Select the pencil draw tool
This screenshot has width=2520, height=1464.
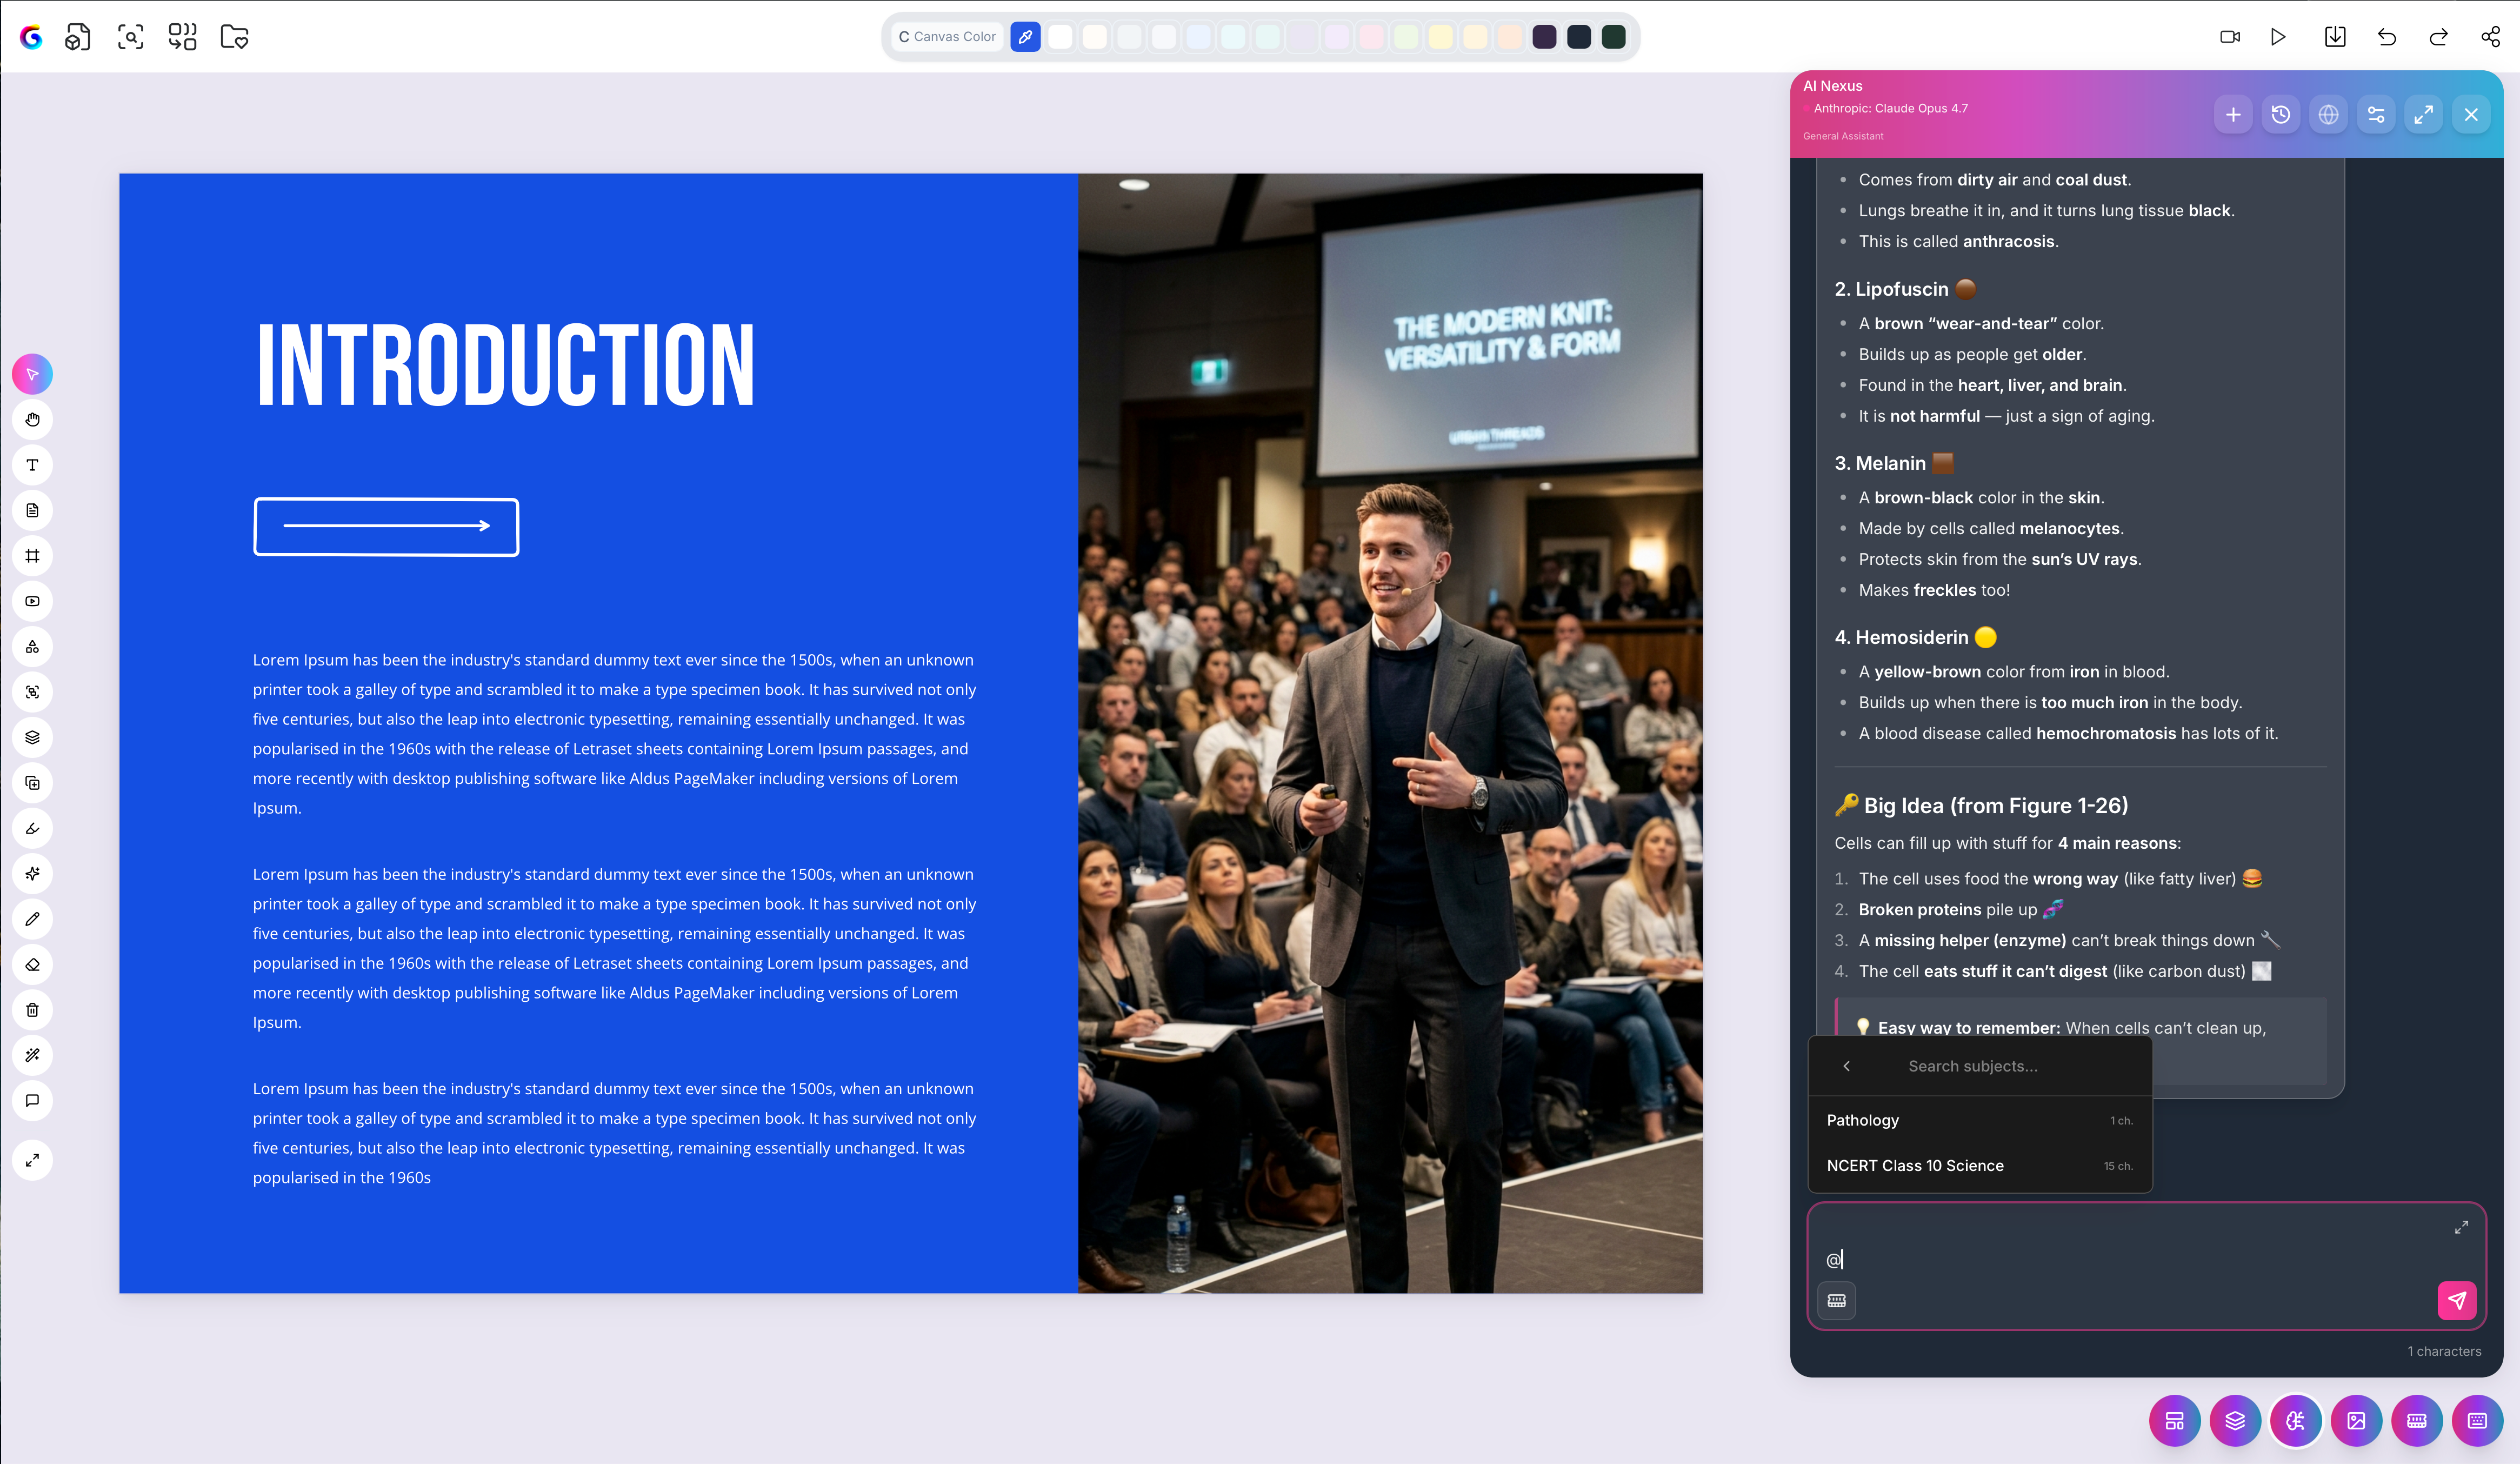[32, 919]
